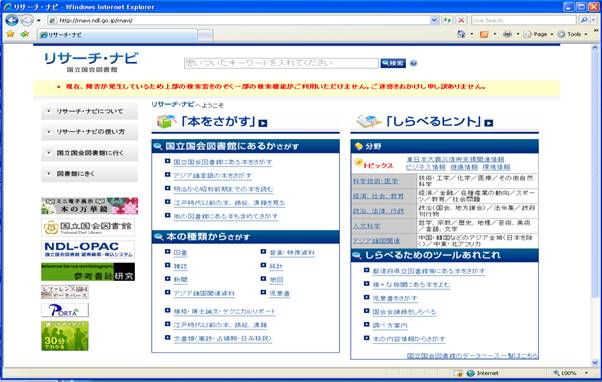Click the RSS feeds toolbar icon

(x=484, y=34)
